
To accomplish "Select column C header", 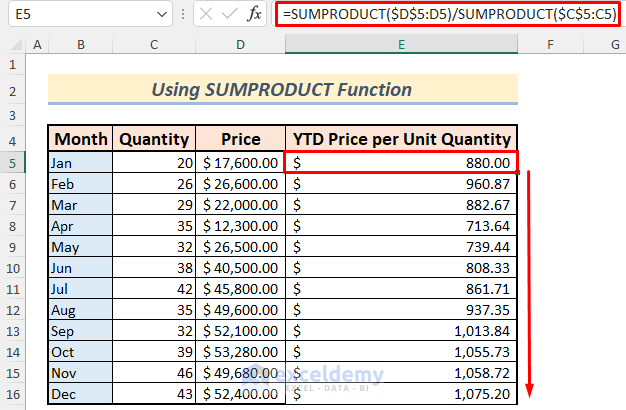I will [x=153, y=45].
